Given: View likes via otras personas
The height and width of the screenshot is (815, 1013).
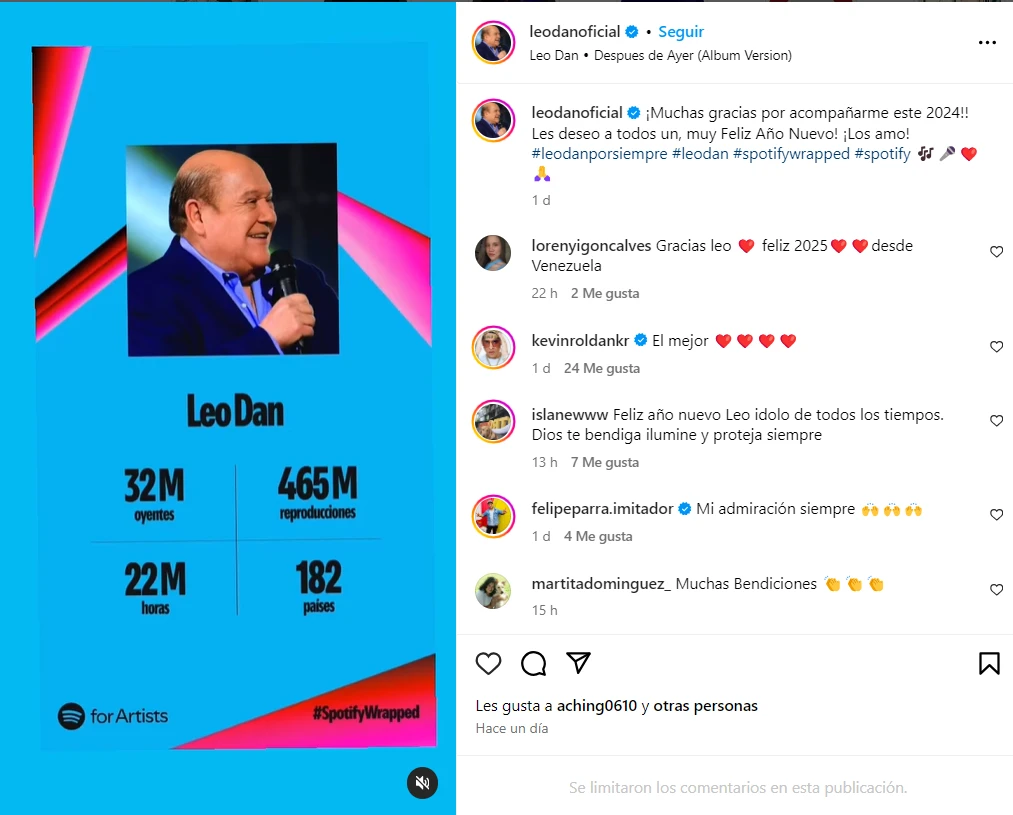Looking at the screenshot, I should pos(705,706).
